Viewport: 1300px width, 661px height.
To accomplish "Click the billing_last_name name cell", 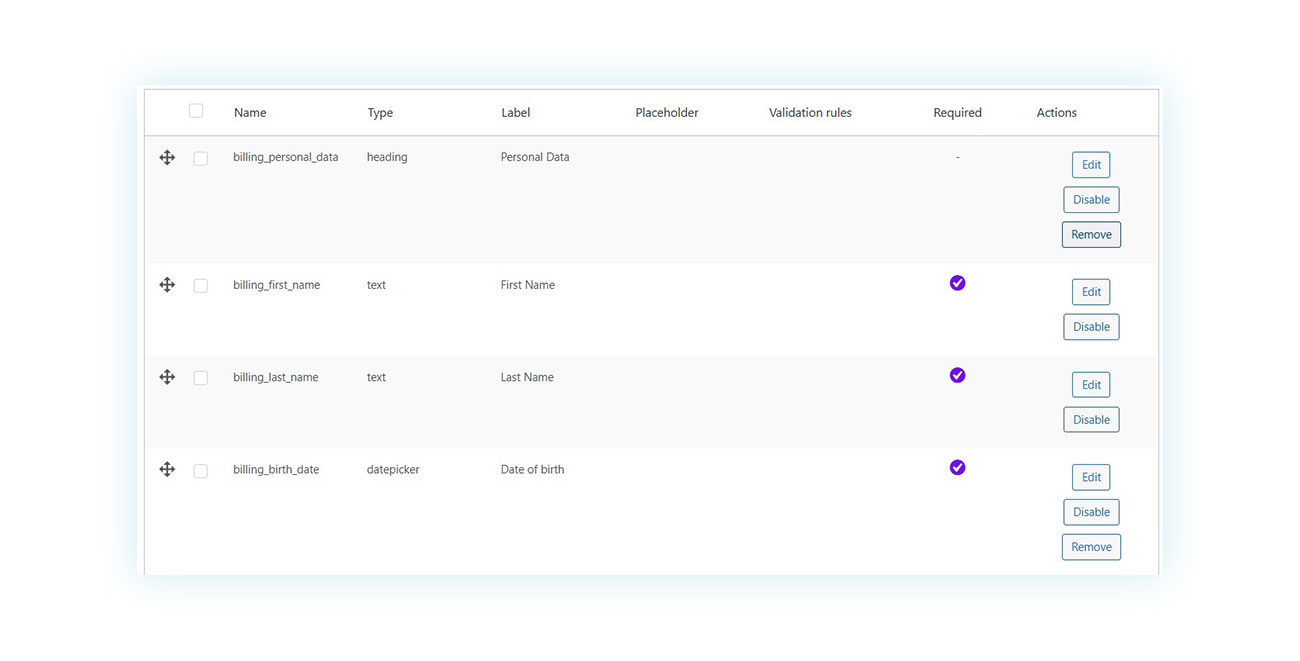I will coord(276,377).
